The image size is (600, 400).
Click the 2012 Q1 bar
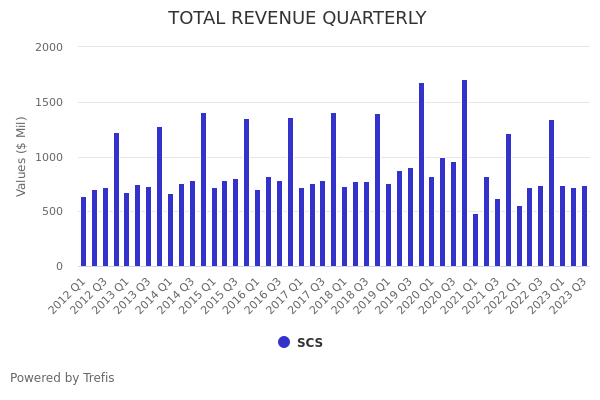tap(84, 232)
